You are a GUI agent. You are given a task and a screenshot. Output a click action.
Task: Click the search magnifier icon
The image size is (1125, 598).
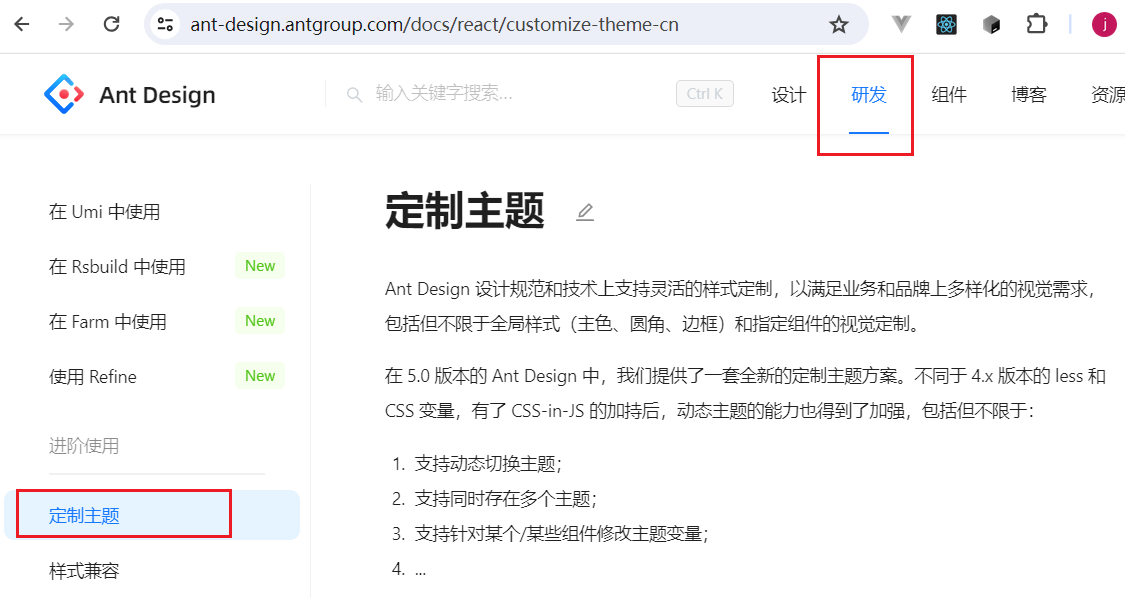pos(354,94)
